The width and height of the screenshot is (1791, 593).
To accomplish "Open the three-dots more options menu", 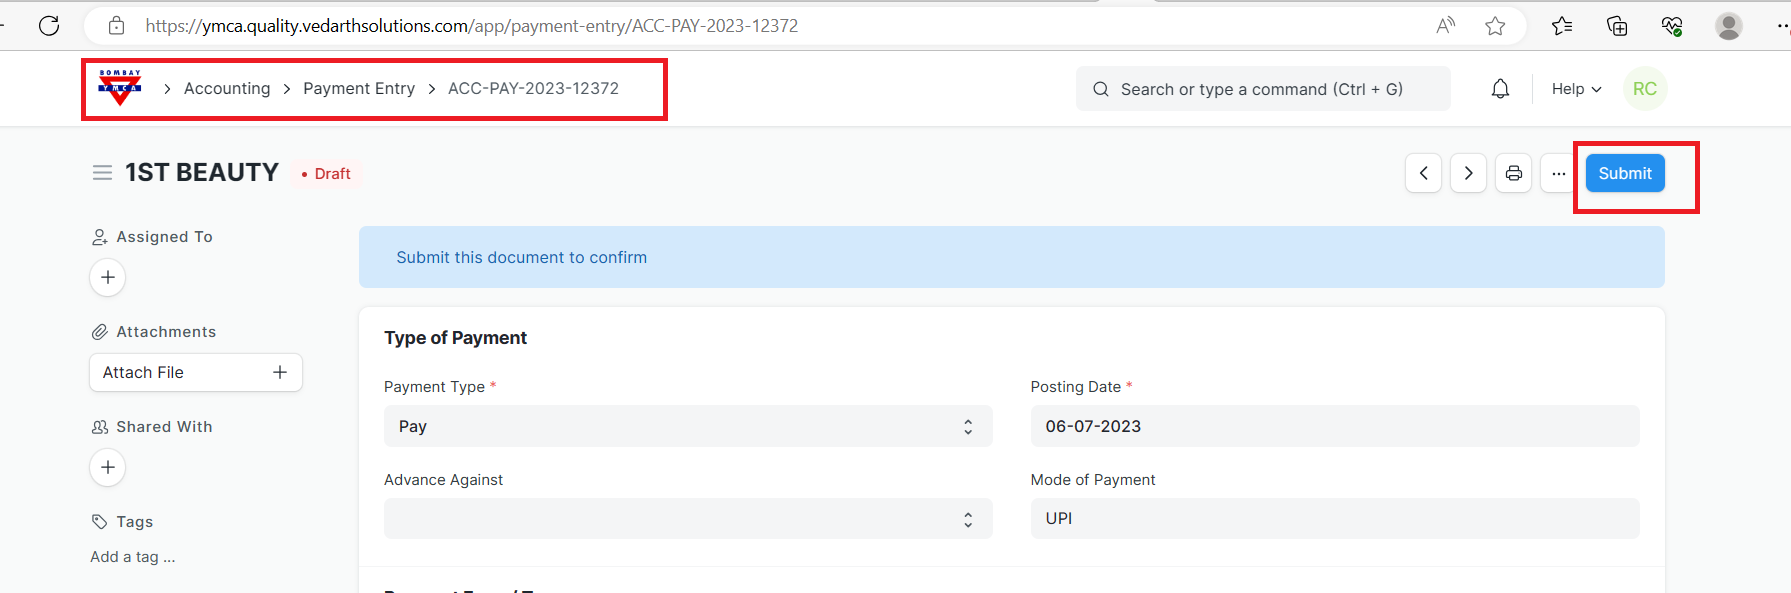I will click(x=1558, y=173).
